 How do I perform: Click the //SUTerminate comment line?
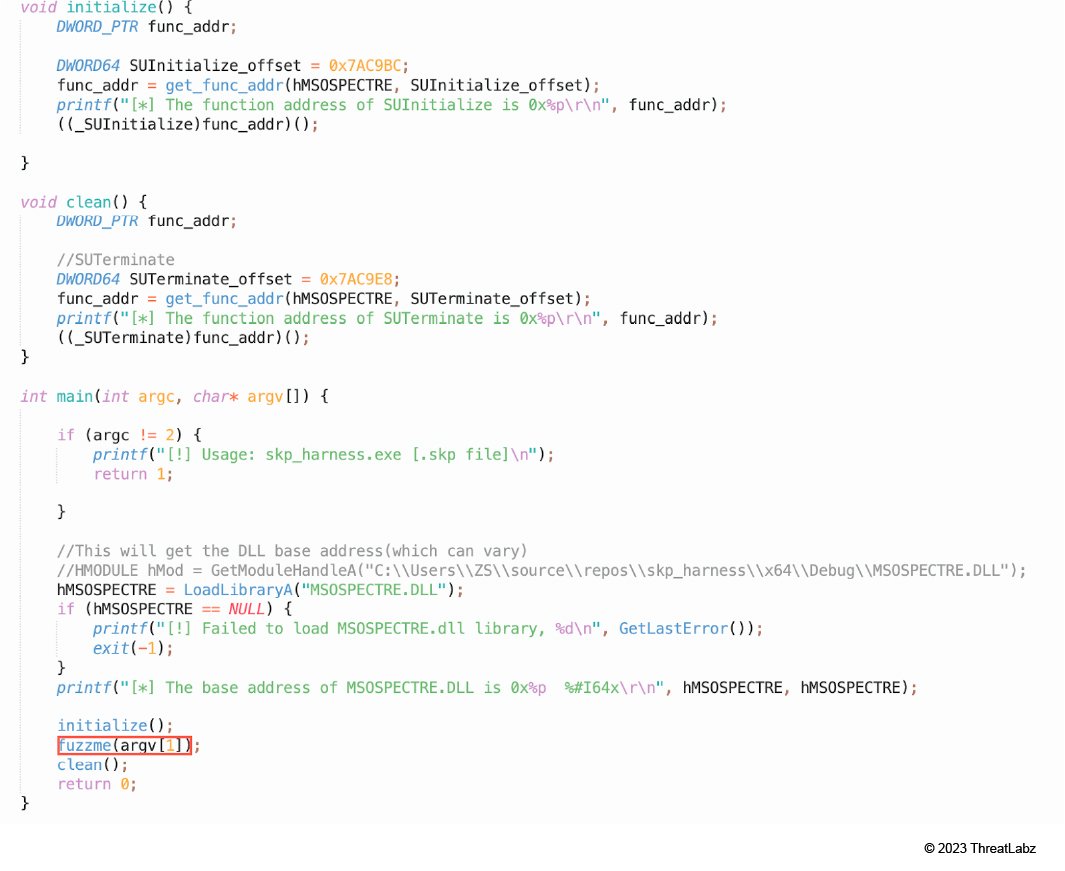115,260
